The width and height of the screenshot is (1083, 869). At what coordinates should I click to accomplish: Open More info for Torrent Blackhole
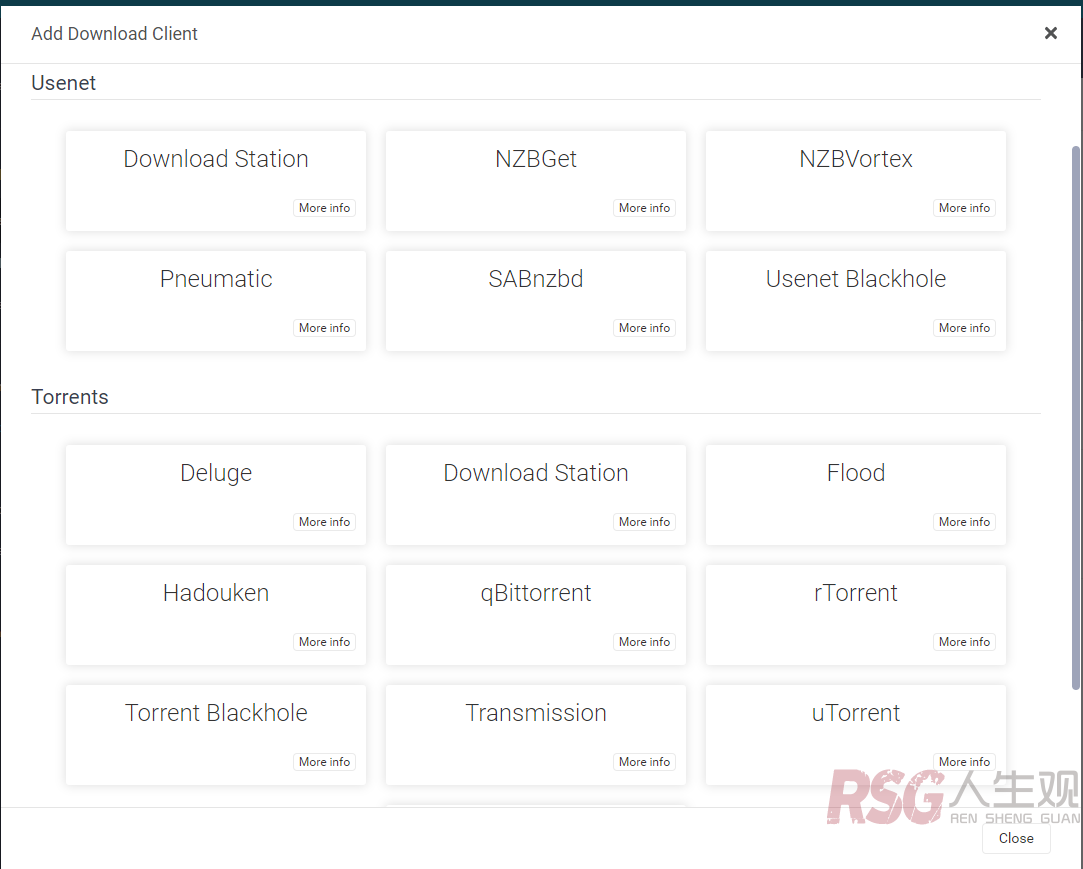[324, 762]
